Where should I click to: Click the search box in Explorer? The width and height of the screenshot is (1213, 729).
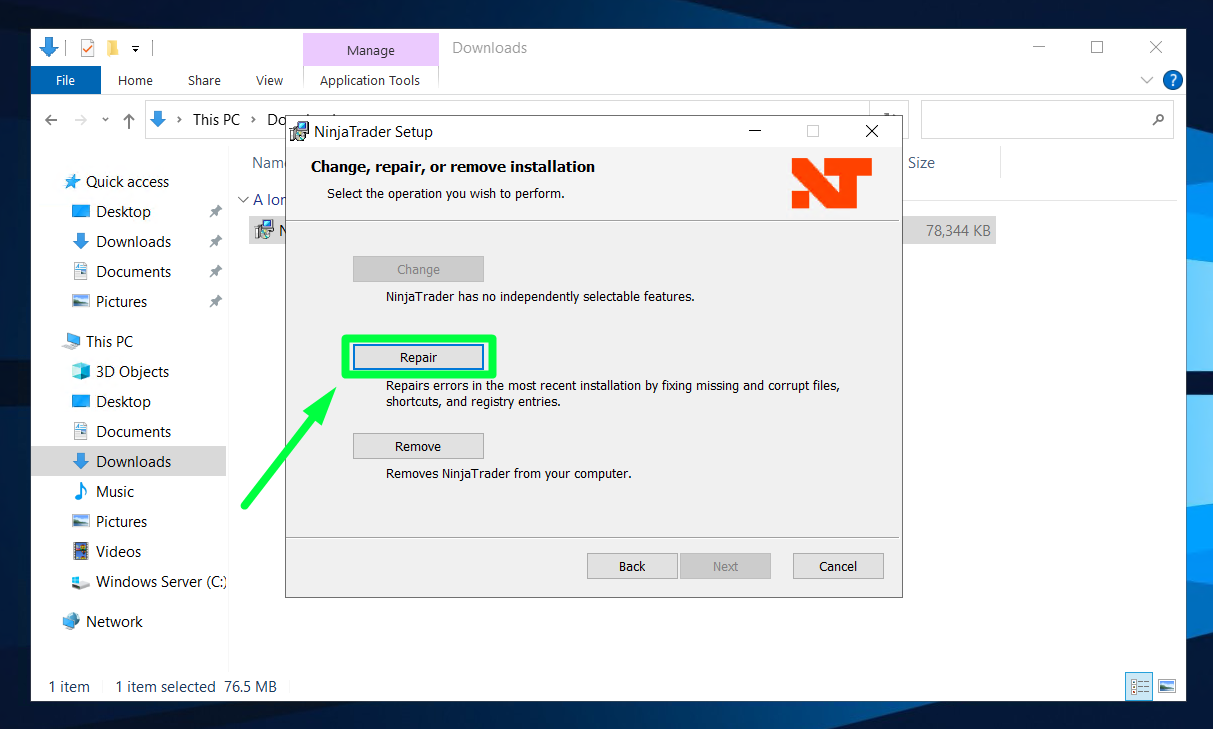pyautogui.click(x=1040, y=120)
